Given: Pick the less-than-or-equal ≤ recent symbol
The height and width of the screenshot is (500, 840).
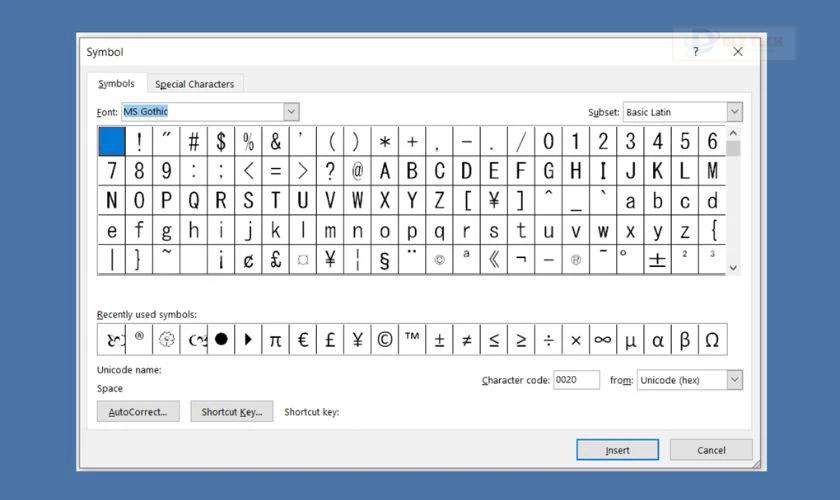Looking at the screenshot, I should click(x=494, y=339).
